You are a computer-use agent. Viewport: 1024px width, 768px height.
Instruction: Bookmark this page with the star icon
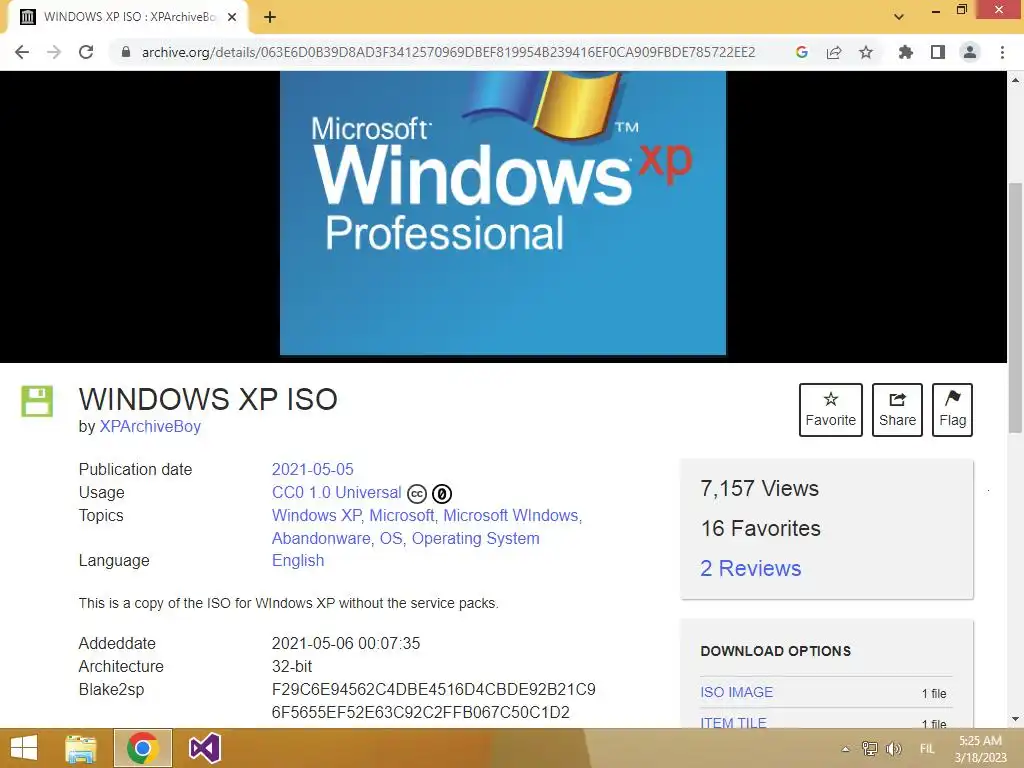[866, 52]
